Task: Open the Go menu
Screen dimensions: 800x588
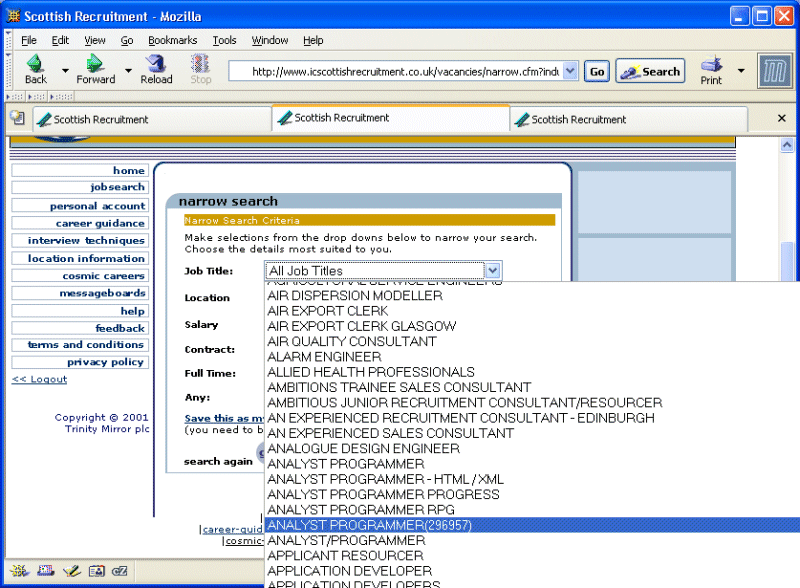Action: click(127, 40)
